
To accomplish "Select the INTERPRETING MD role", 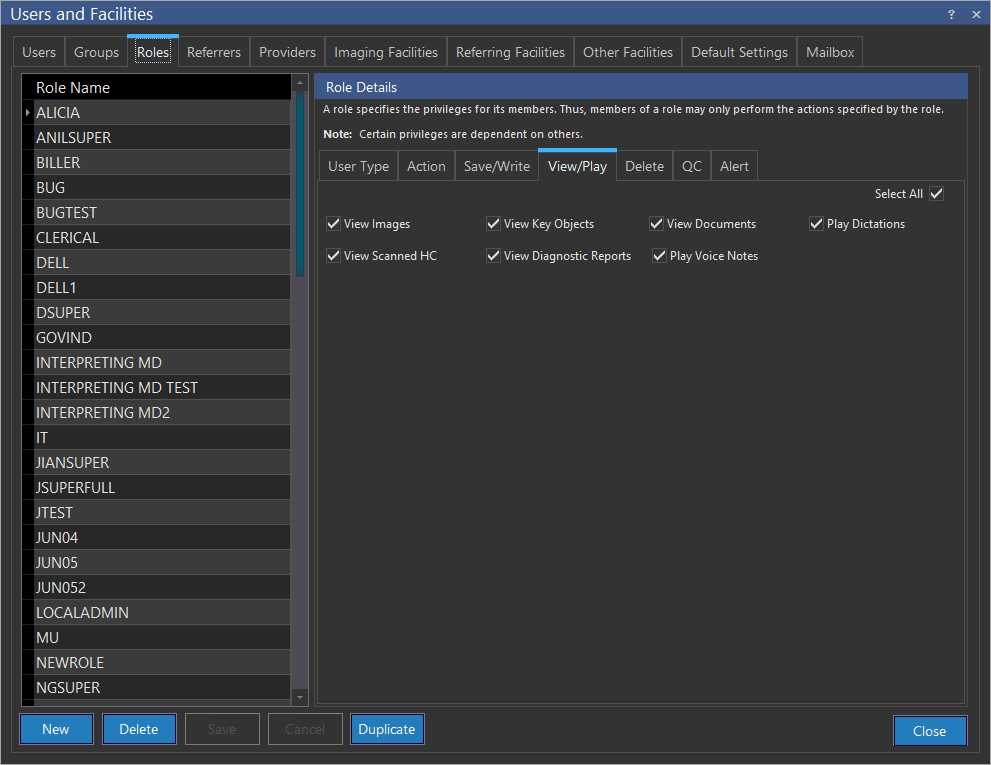I will point(99,362).
